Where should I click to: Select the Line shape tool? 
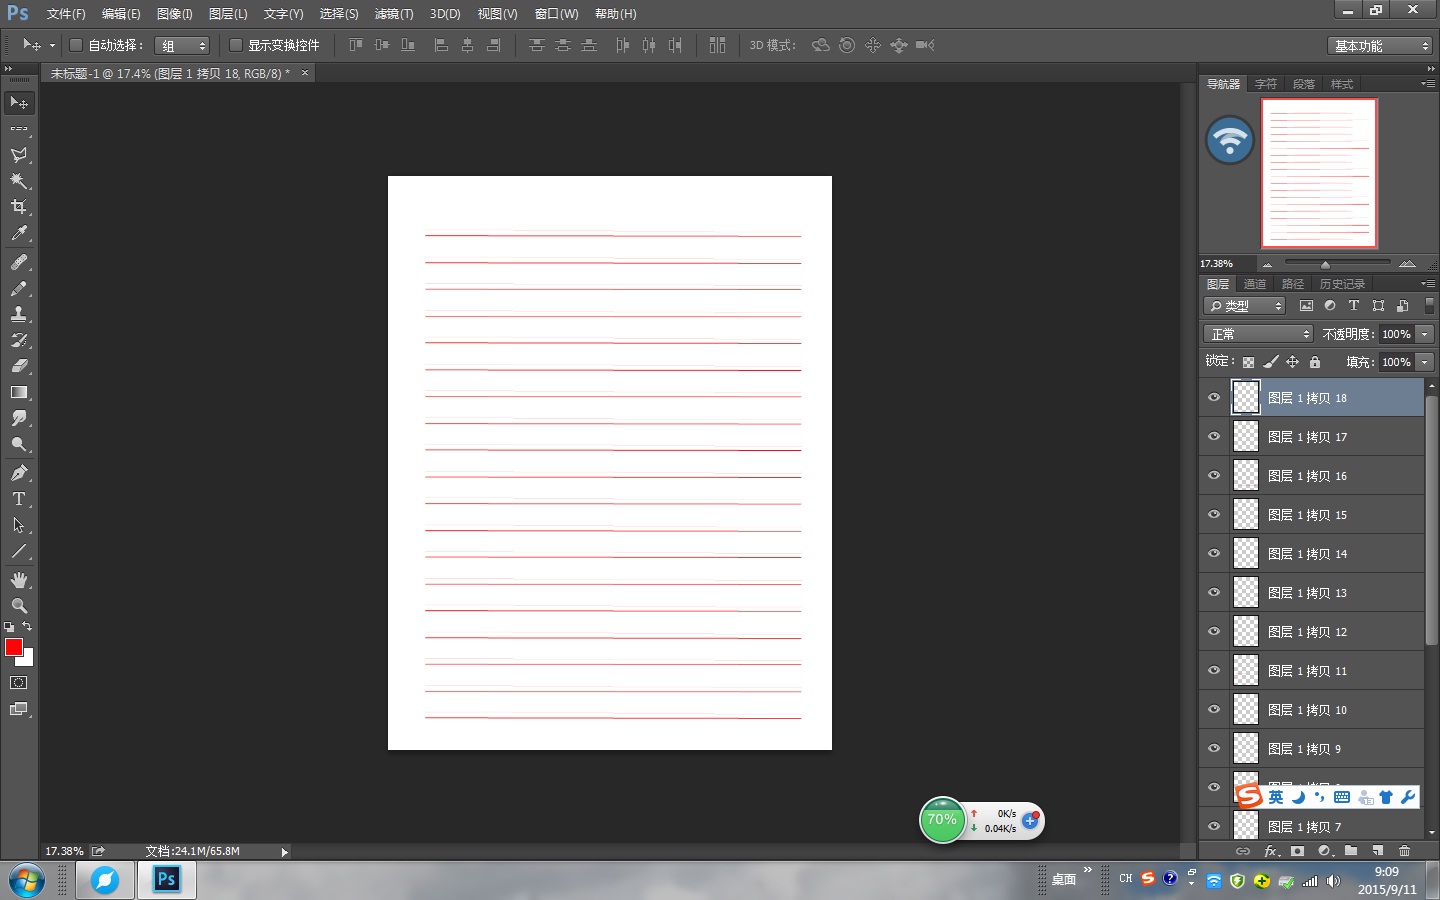click(19, 551)
